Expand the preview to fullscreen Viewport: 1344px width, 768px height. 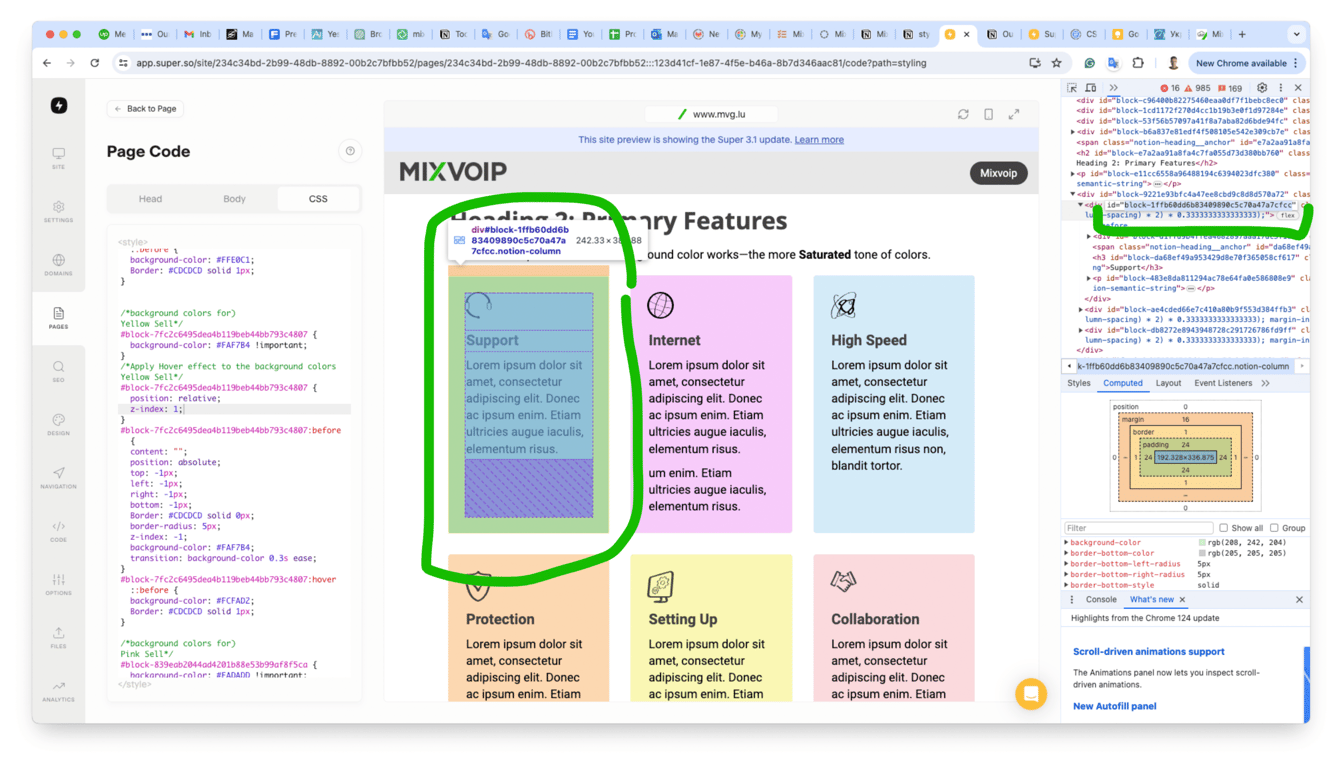1014,114
